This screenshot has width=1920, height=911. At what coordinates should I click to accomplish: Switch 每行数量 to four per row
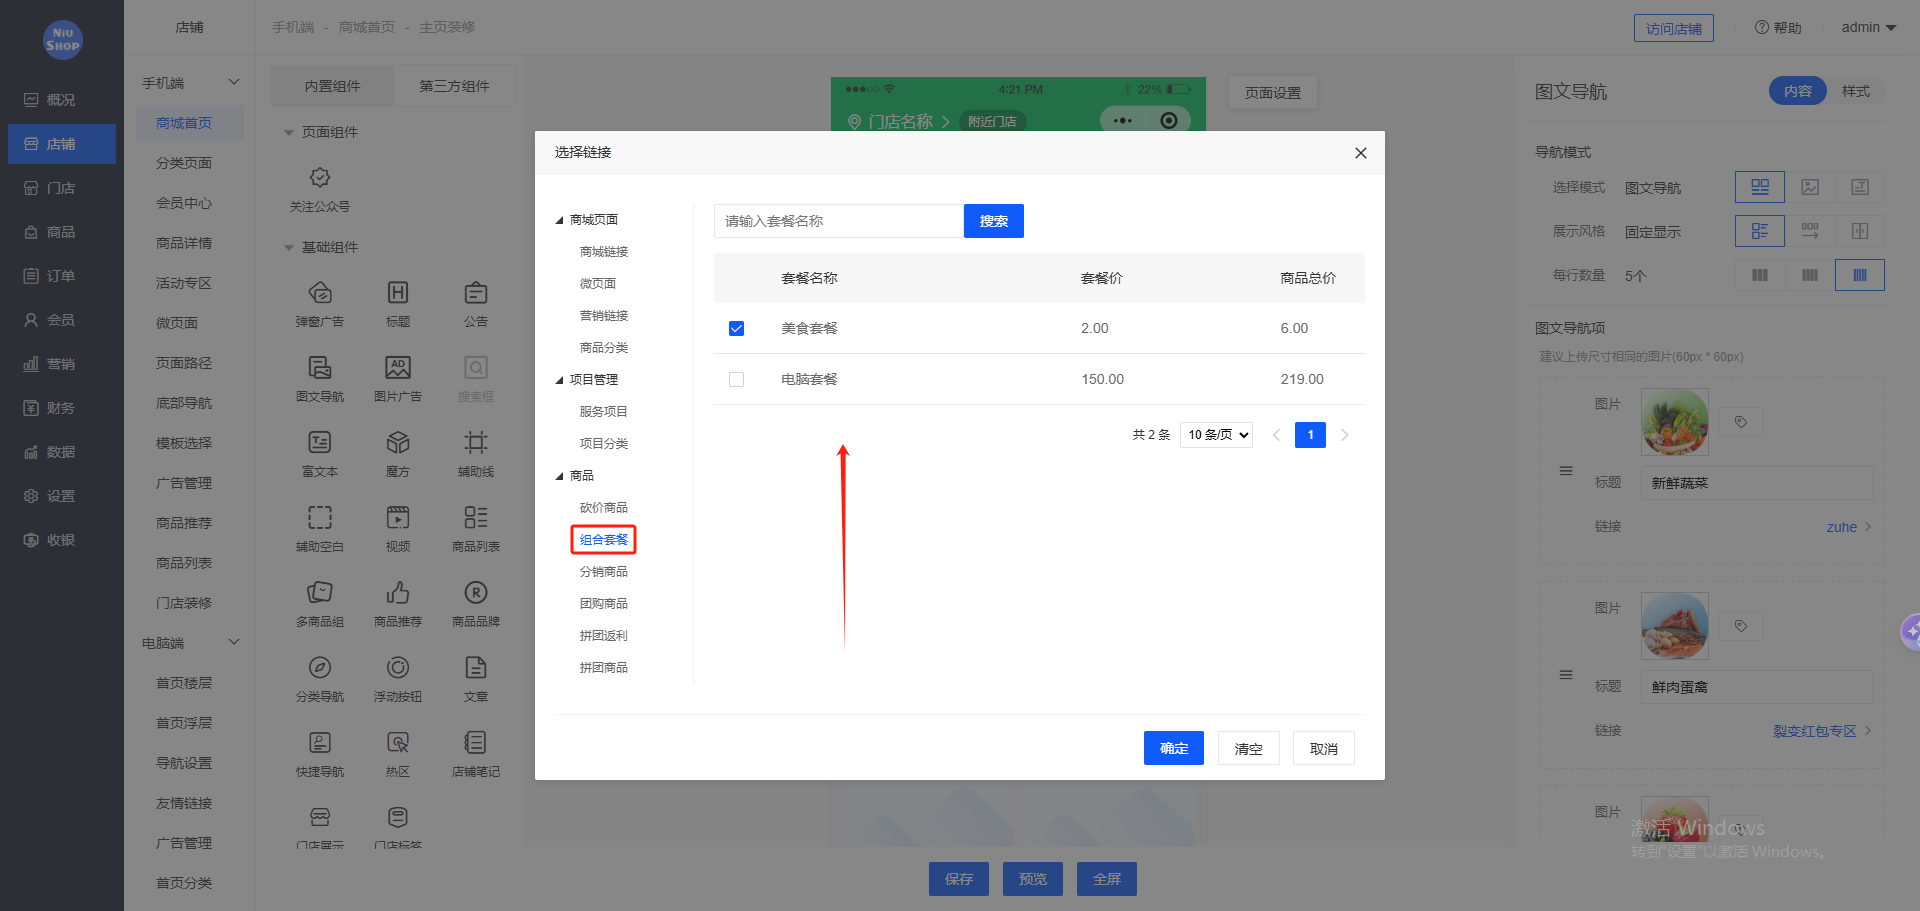1809,275
